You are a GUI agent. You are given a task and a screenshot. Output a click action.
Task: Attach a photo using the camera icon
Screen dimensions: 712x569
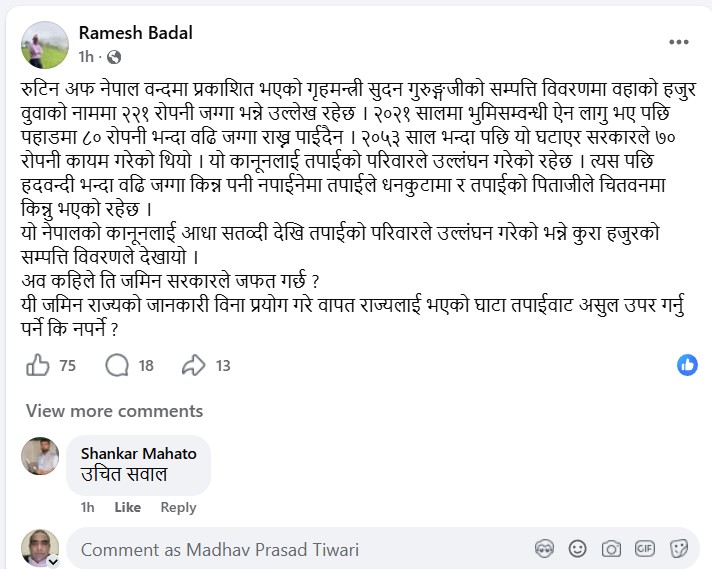tap(611, 549)
